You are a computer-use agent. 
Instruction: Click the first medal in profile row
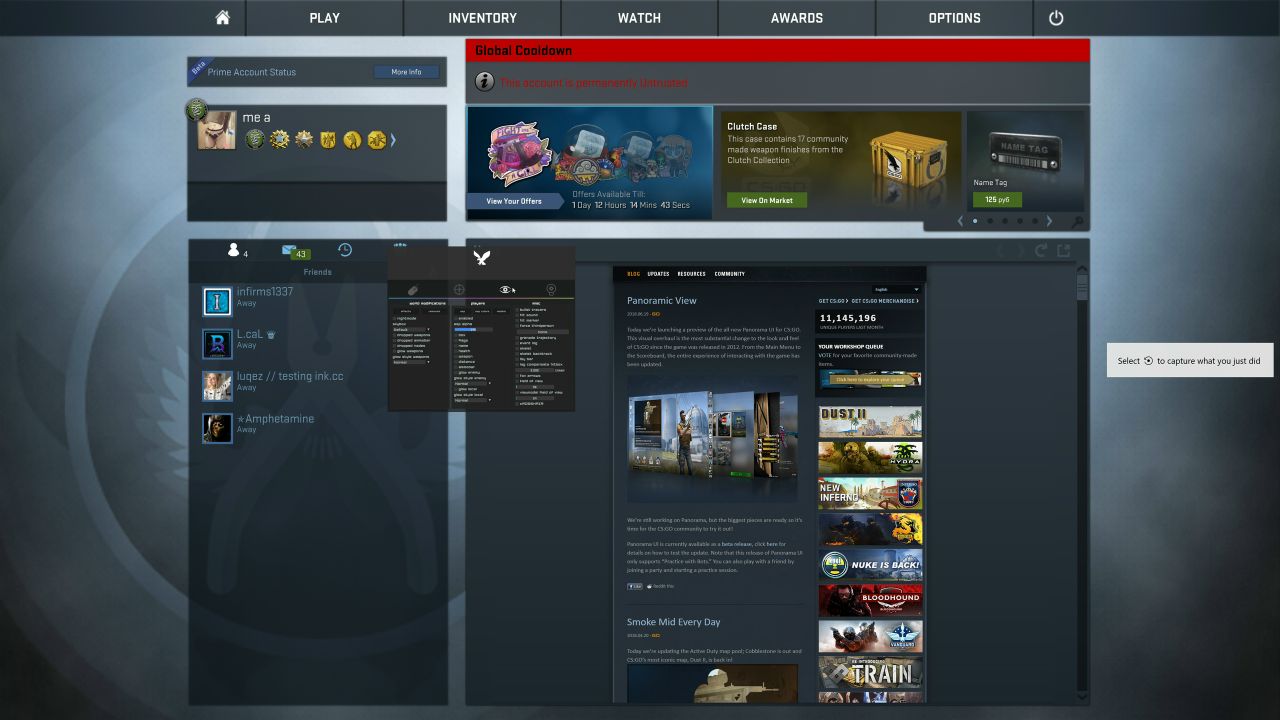click(x=255, y=139)
